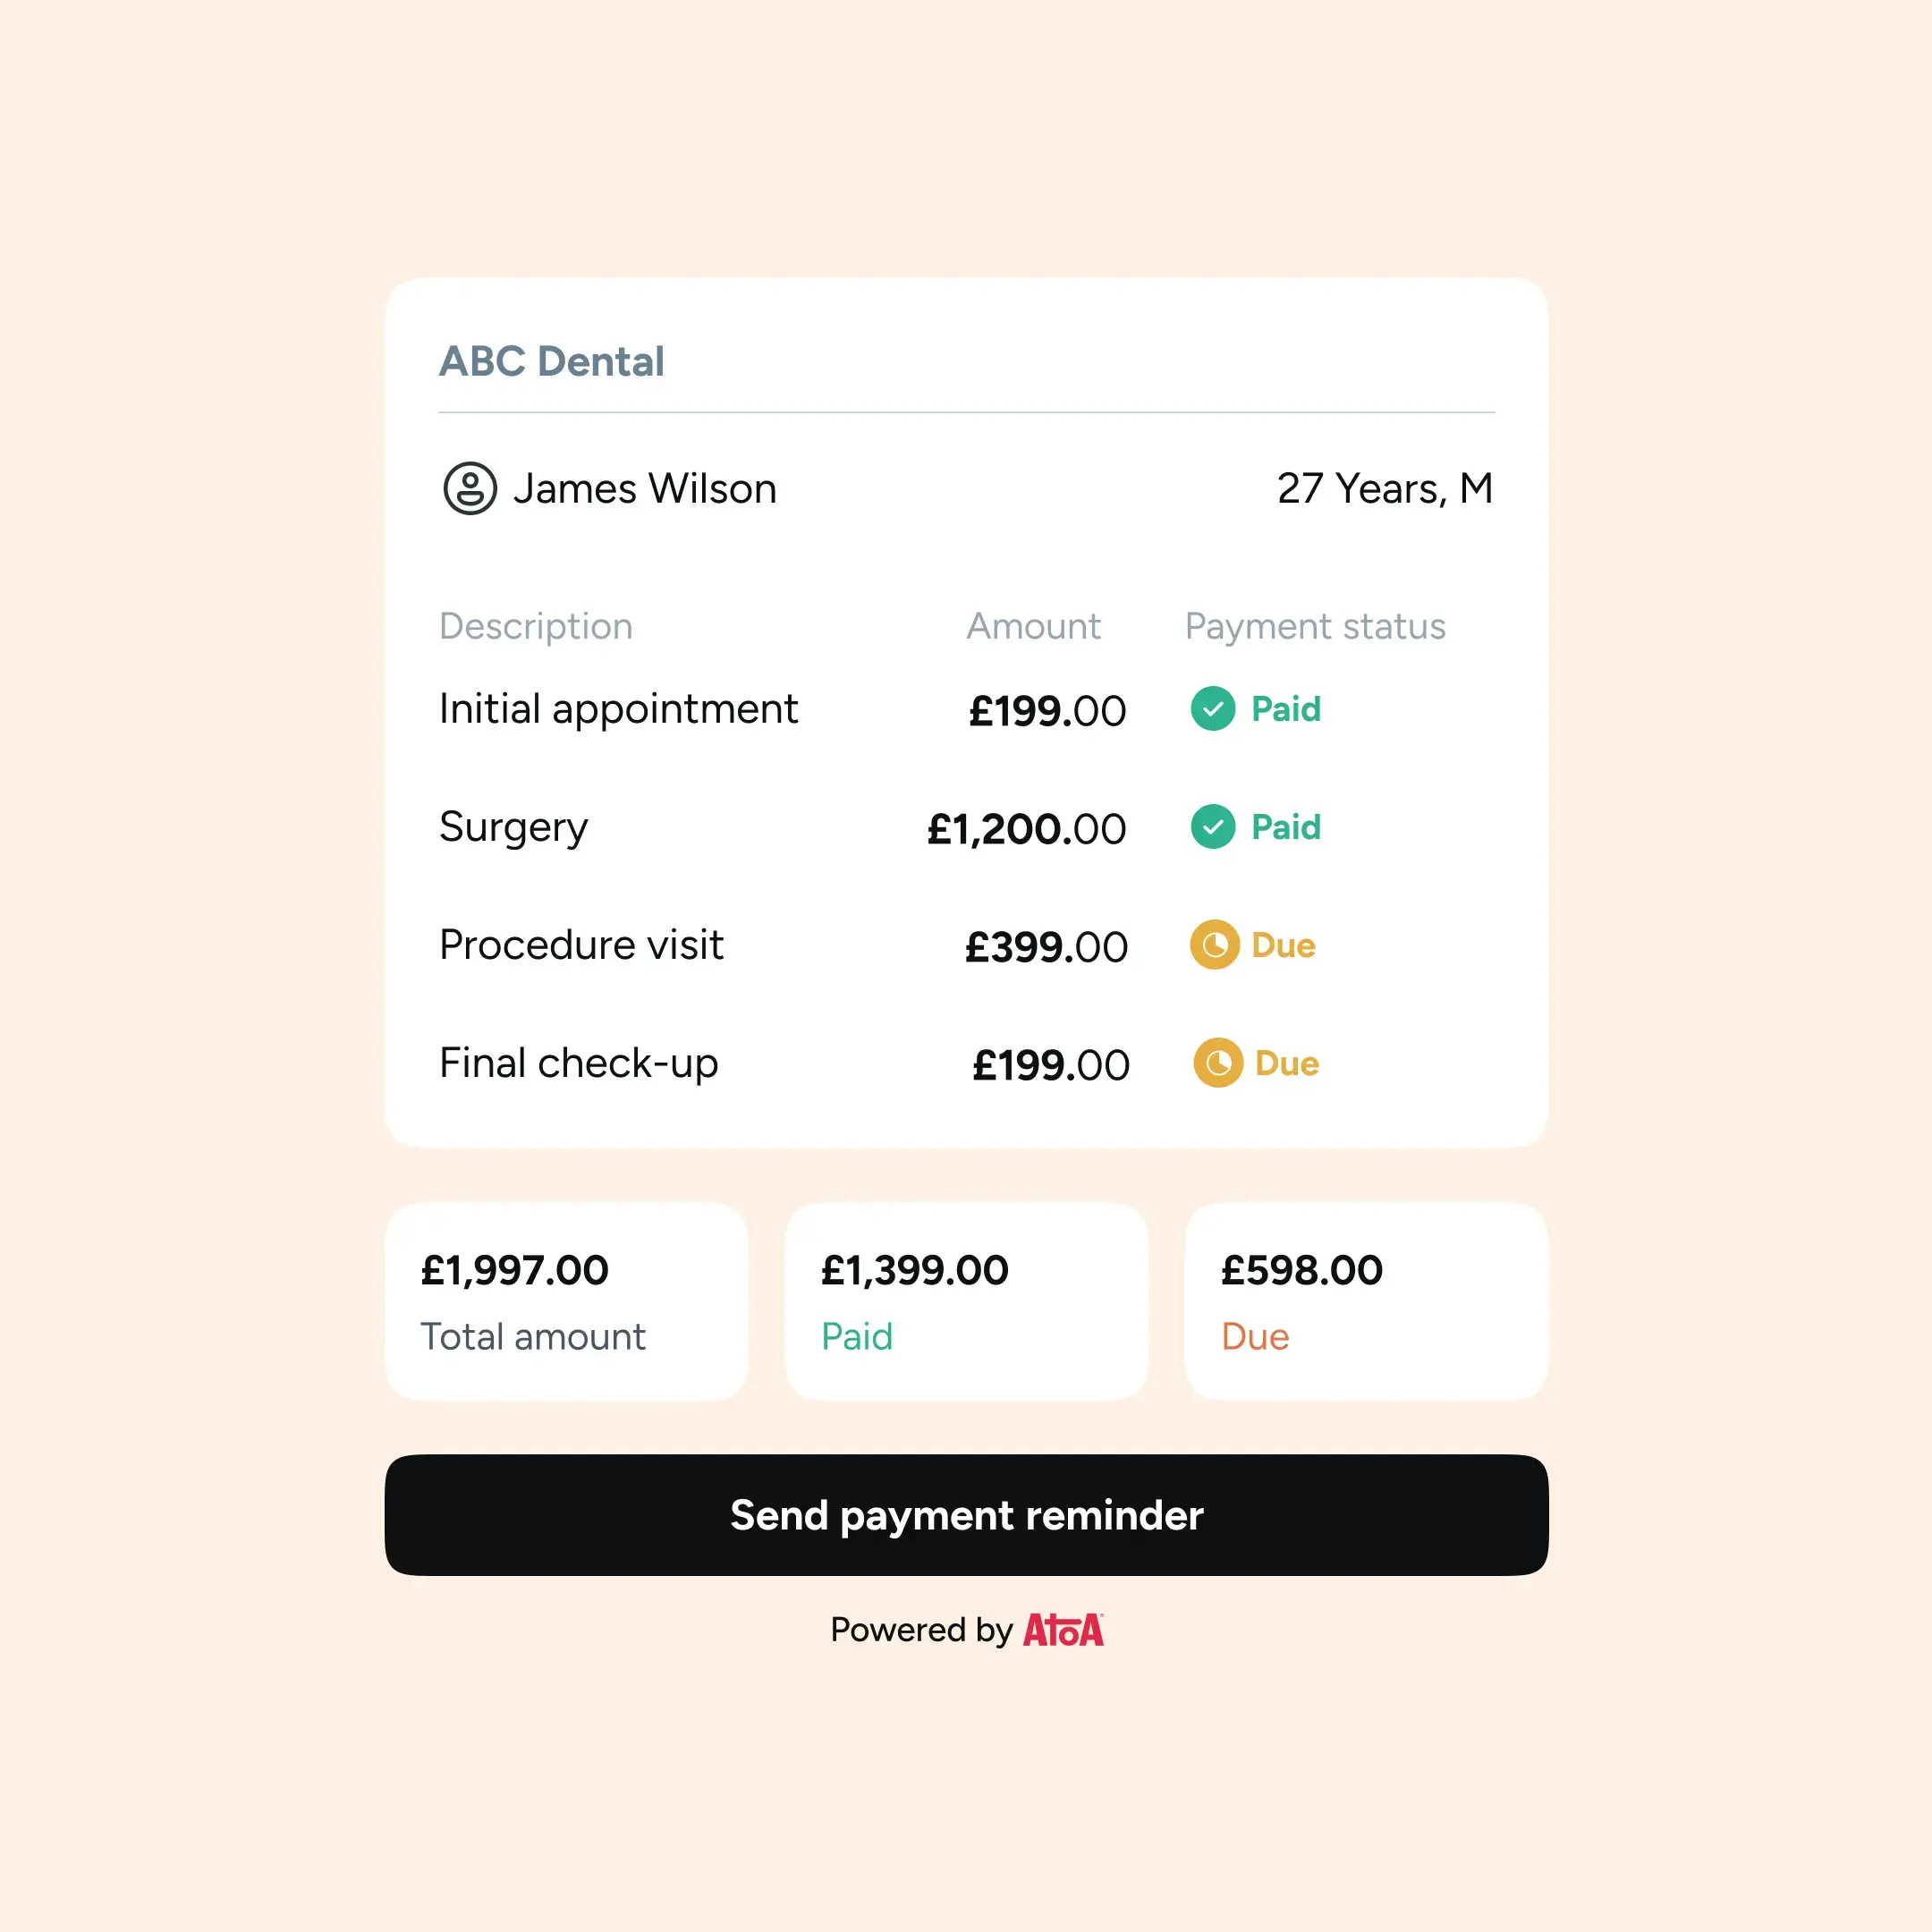Screen dimensions: 1932x1932
Task: Select the Initial appointment row description
Action: (618, 709)
